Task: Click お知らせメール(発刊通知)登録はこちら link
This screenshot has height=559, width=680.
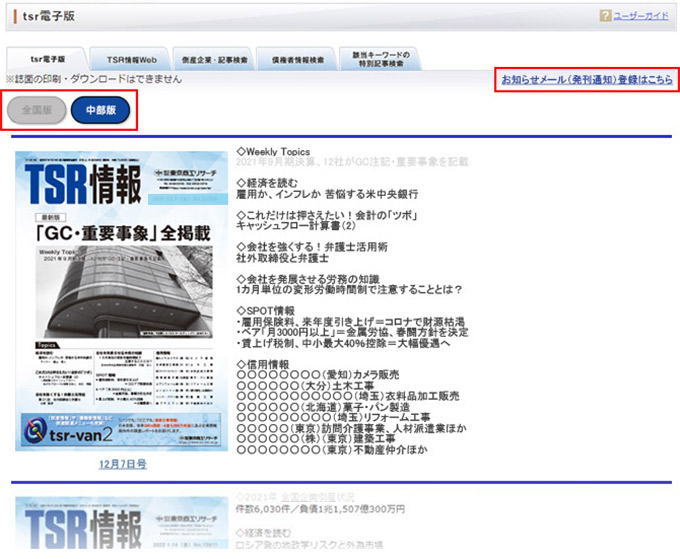Action: tap(587, 80)
